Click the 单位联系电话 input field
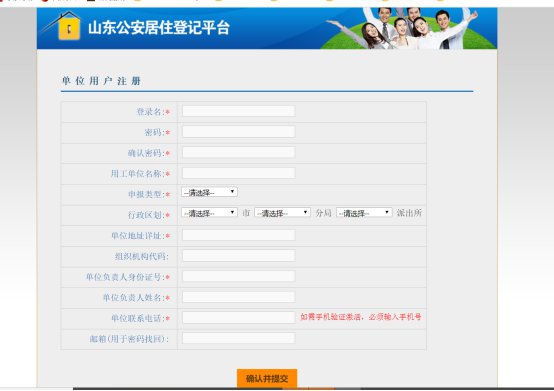This screenshot has width=554, height=391. pyautogui.click(x=238, y=318)
